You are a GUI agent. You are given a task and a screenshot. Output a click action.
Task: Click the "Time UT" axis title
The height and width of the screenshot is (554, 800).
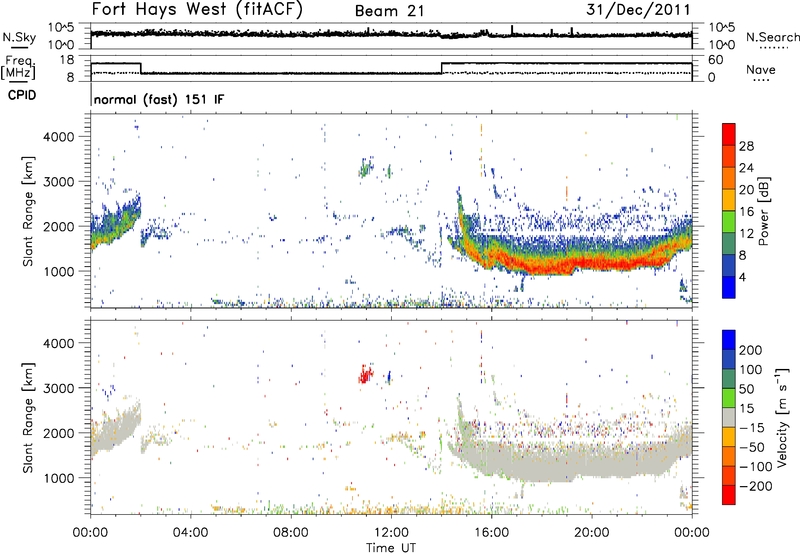(391, 548)
